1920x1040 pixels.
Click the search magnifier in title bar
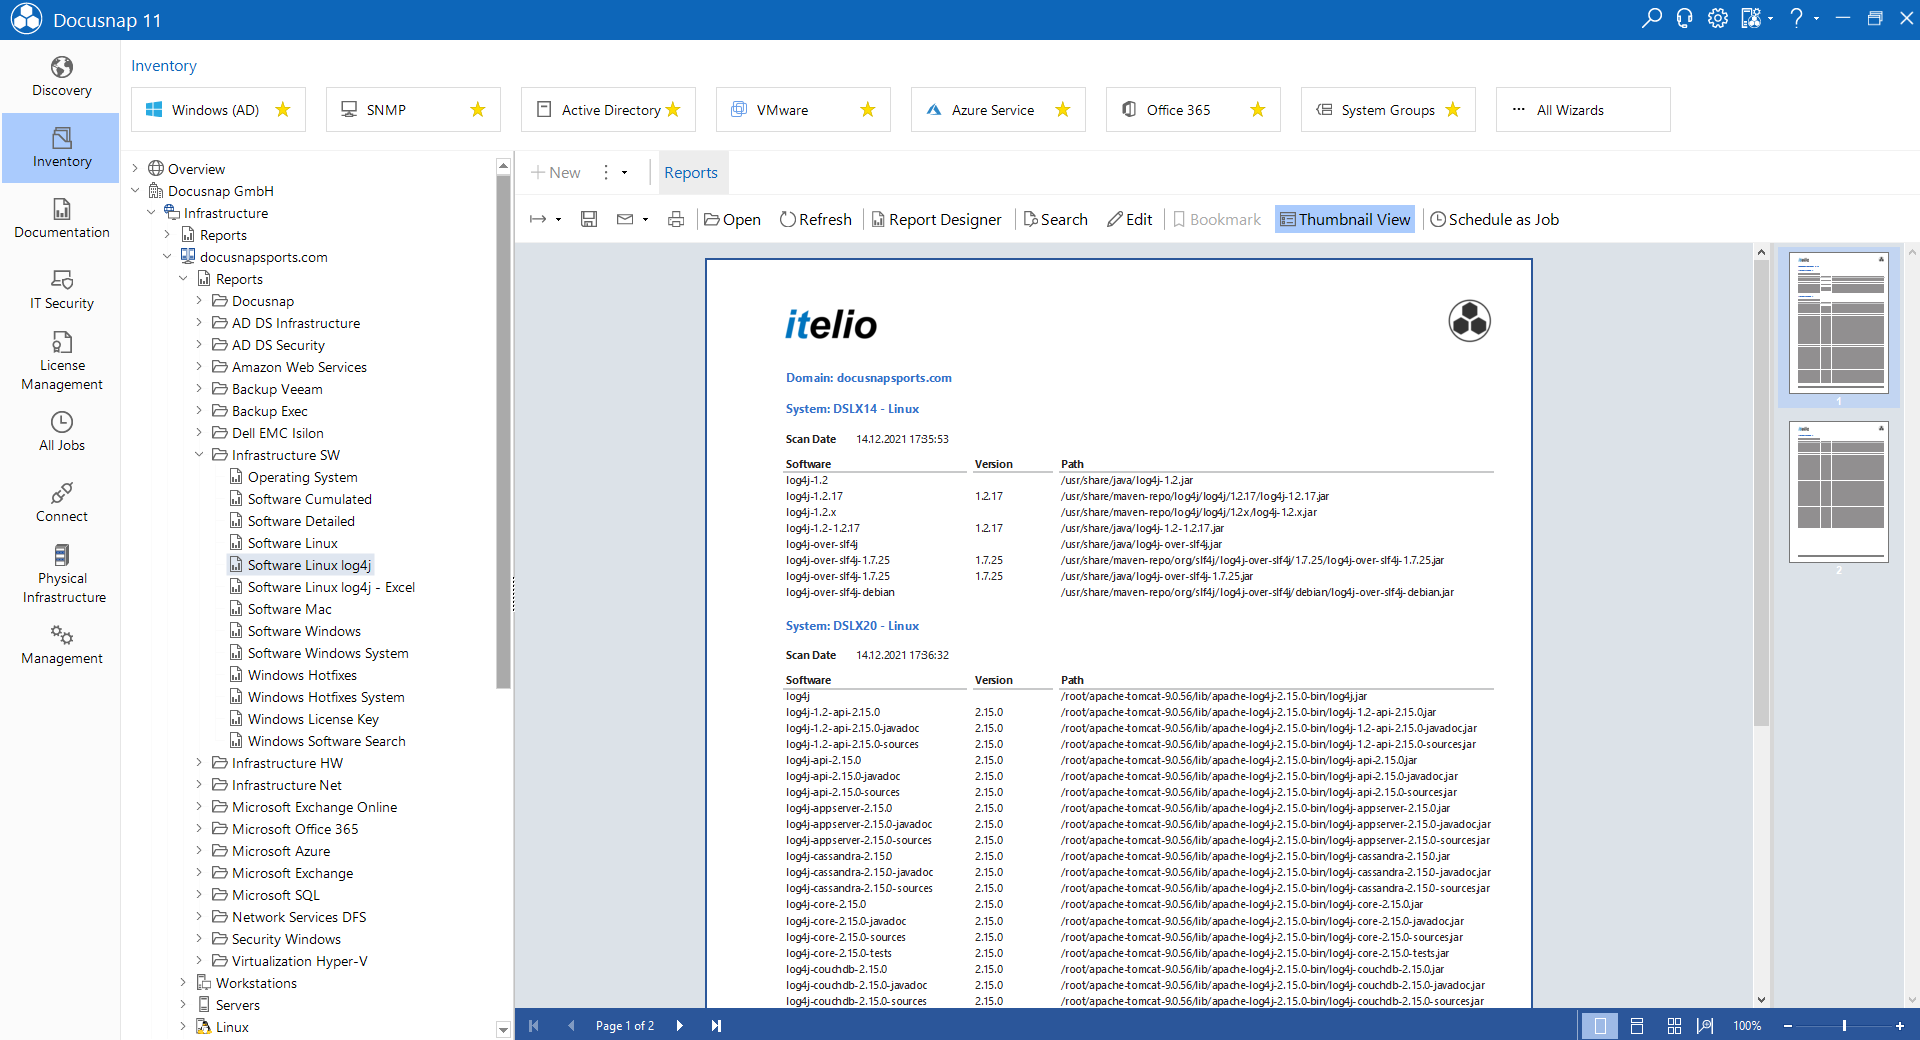(1652, 18)
